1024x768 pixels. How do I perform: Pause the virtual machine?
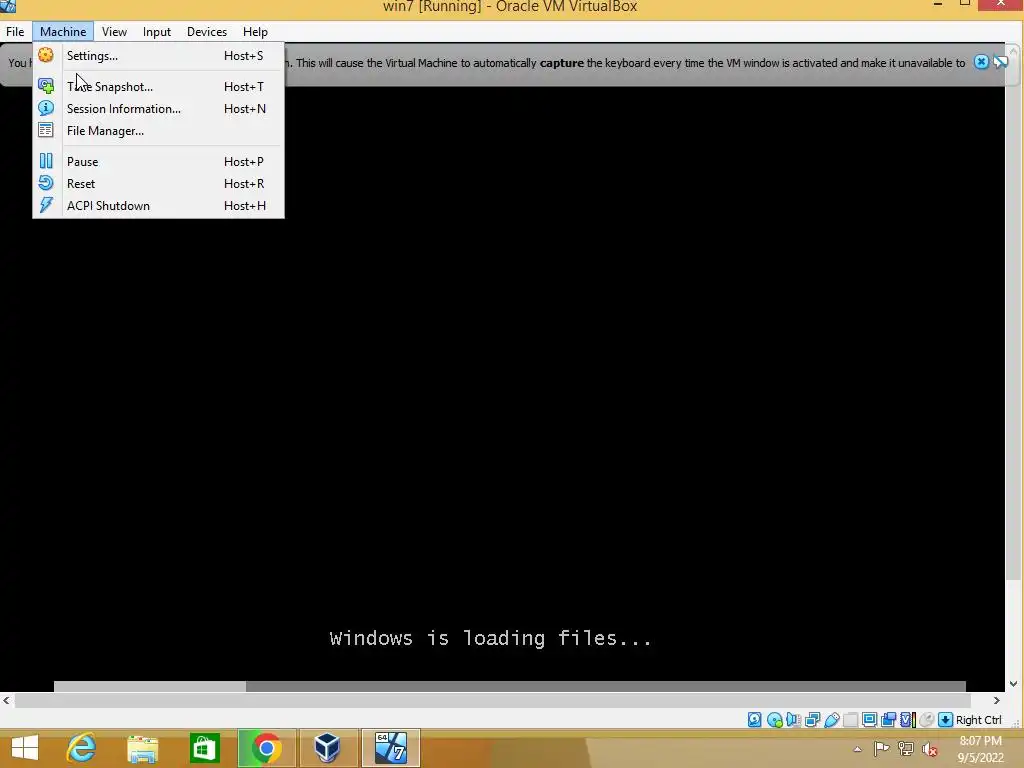[x=158, y=161]
